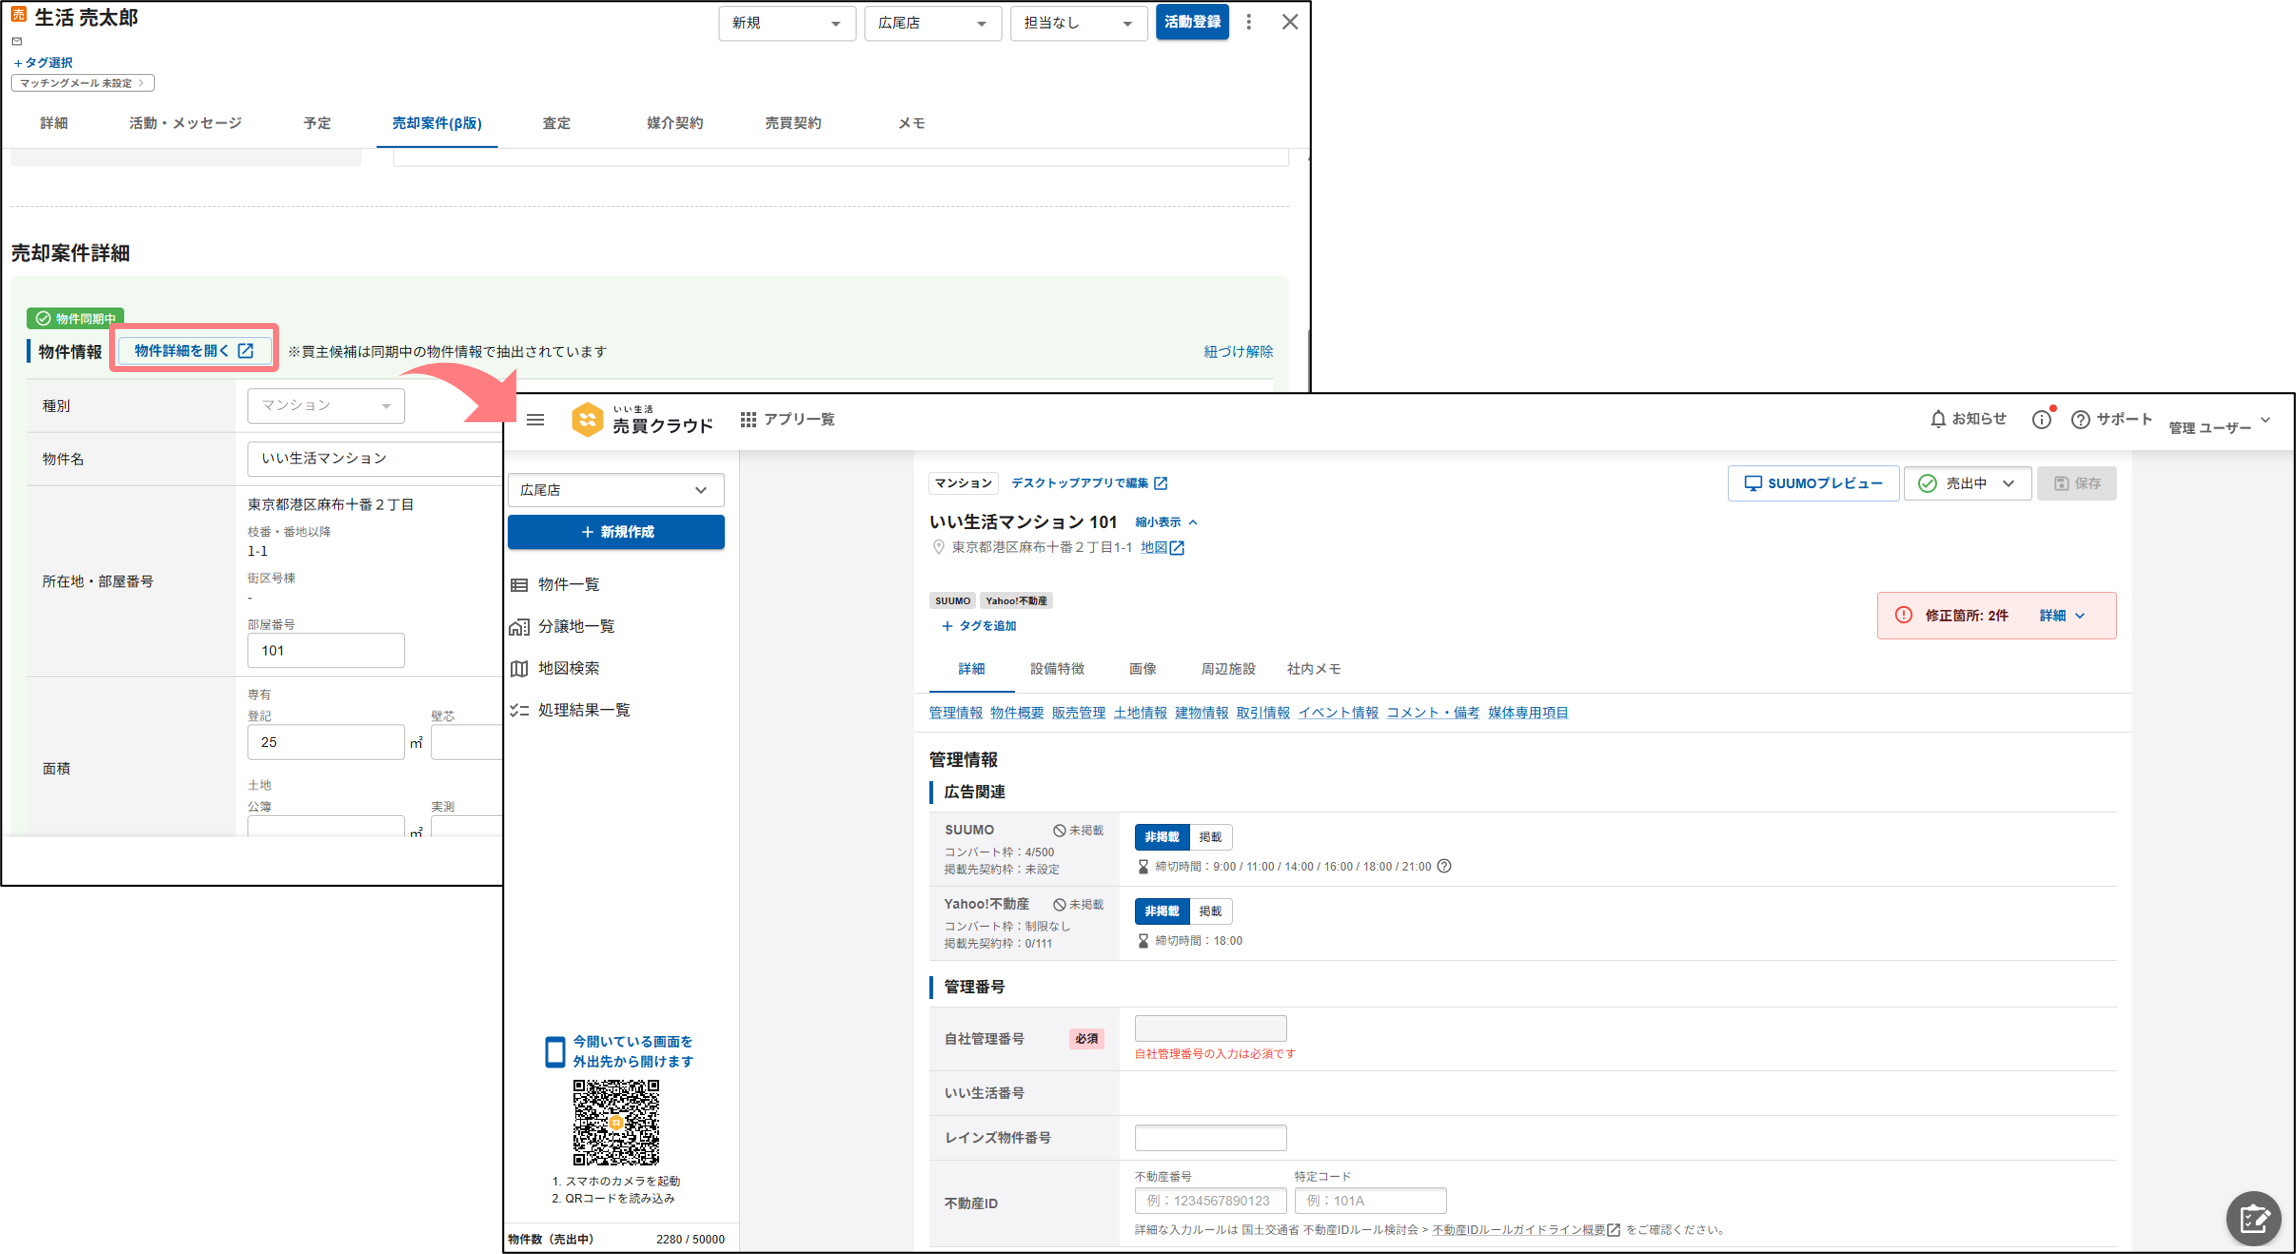The image size is (2296, 1254).
Task: Select 非掲載 for SUUMO
Action: point(1162,837)
